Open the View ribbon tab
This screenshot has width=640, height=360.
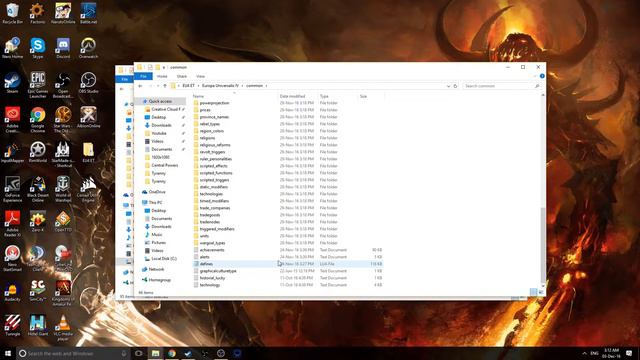click(x=200, y=76)
